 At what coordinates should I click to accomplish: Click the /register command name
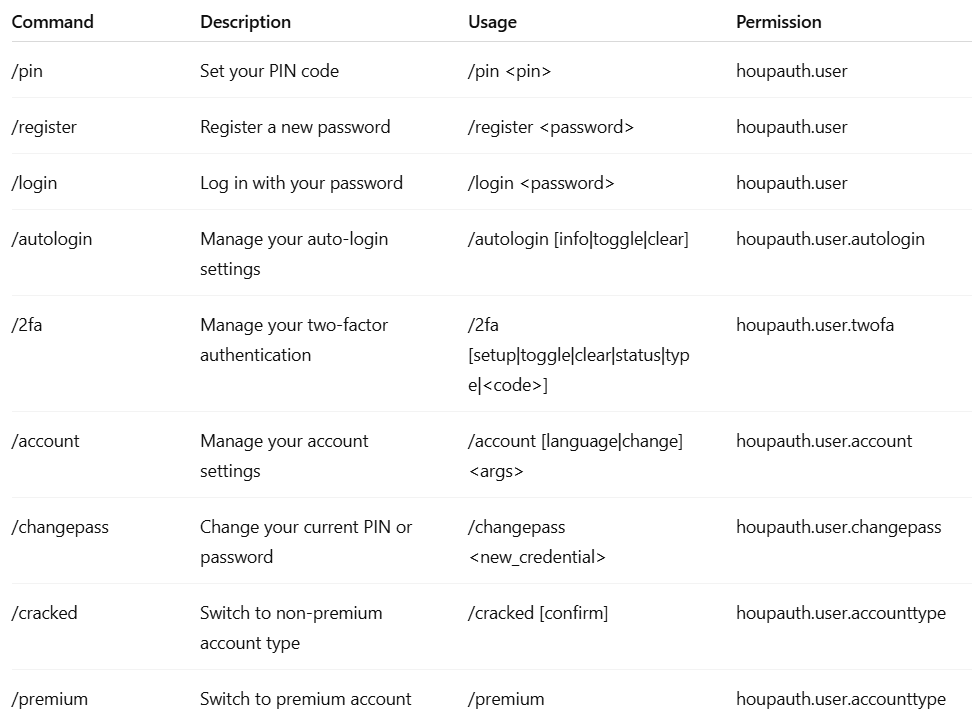click(x=44, y=127)
